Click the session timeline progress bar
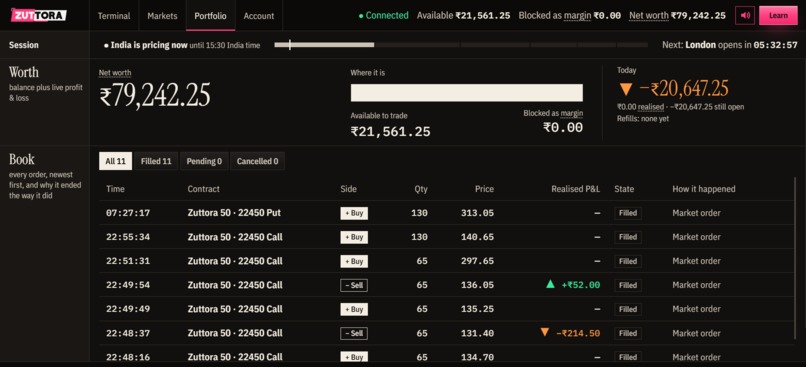The height and width of the screenshot is (367, 806). (461, 45)
